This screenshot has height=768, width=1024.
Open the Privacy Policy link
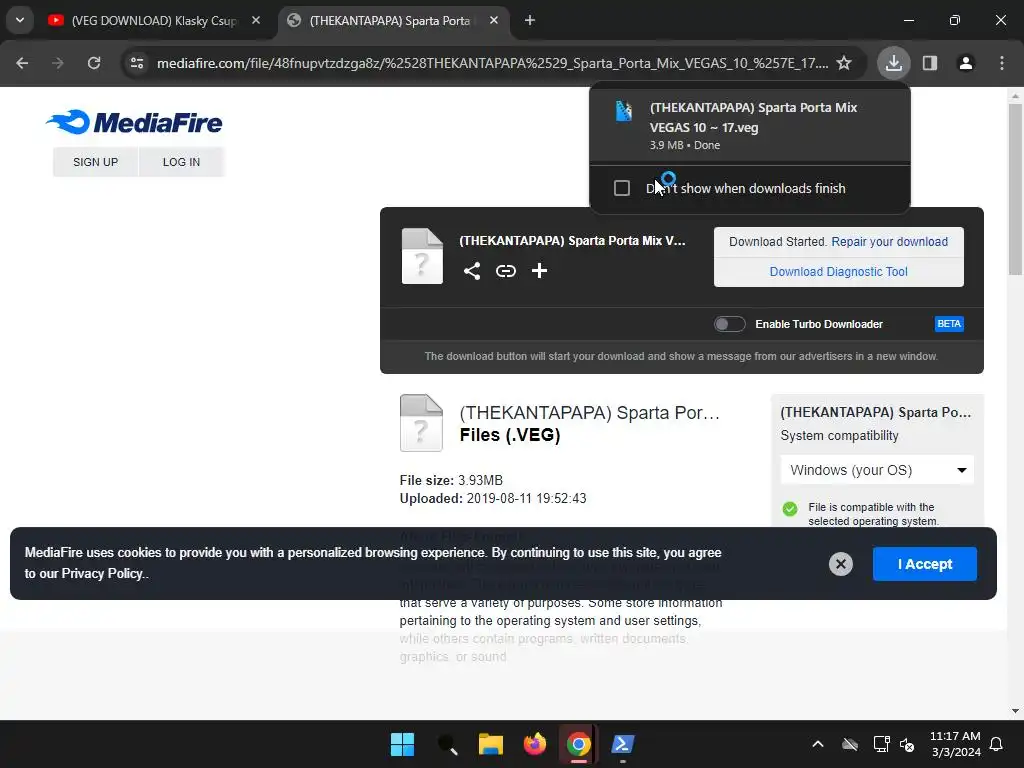(103, 573)
